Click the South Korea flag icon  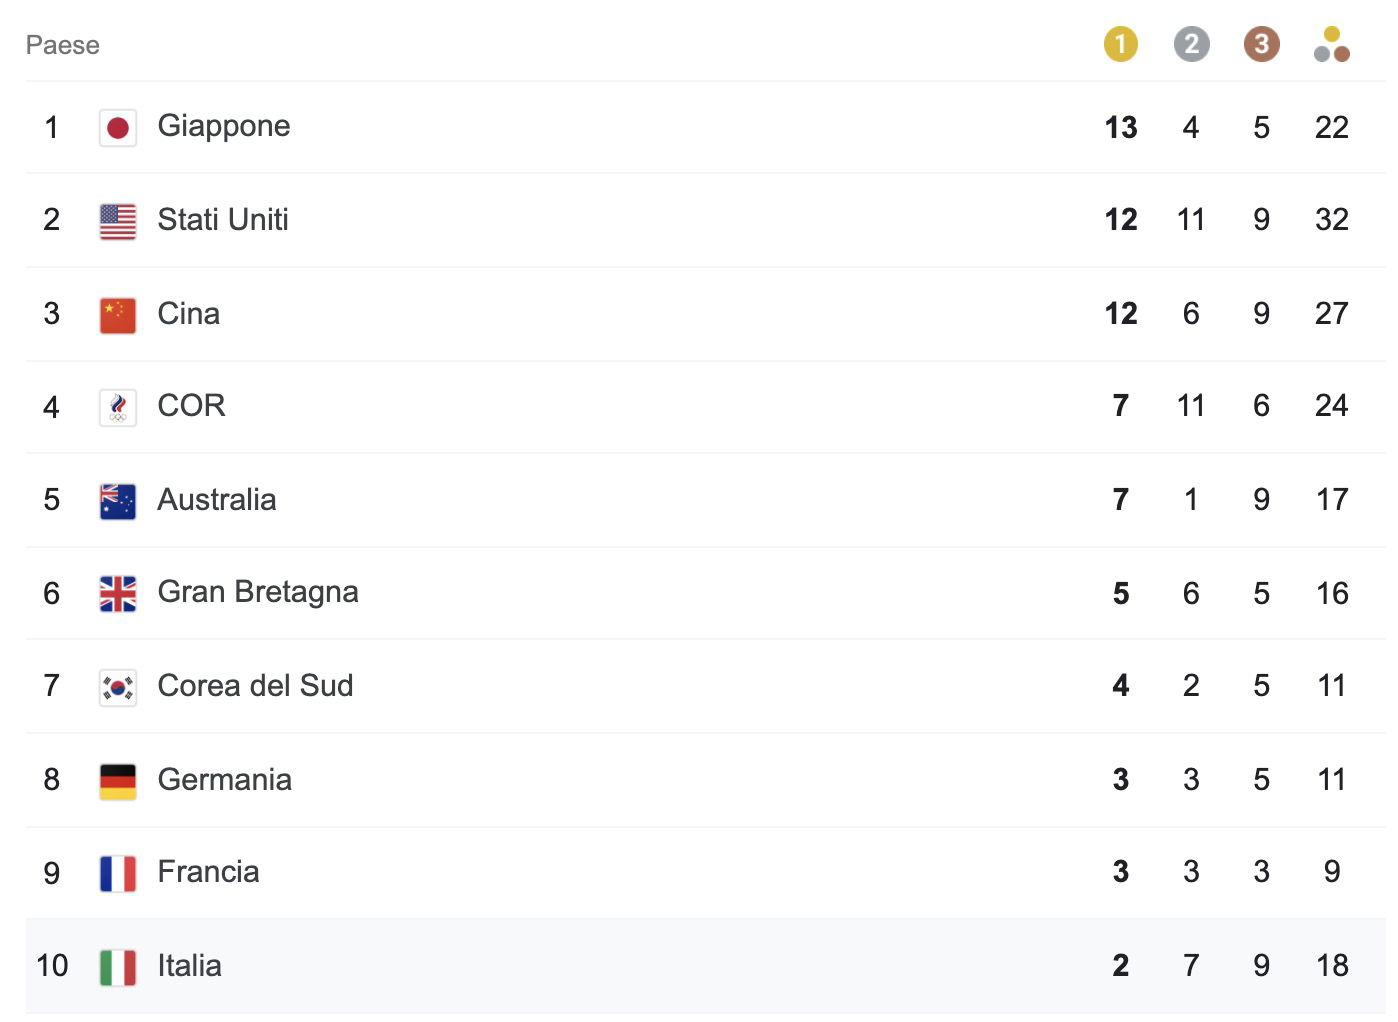click(x=118, y=687)
